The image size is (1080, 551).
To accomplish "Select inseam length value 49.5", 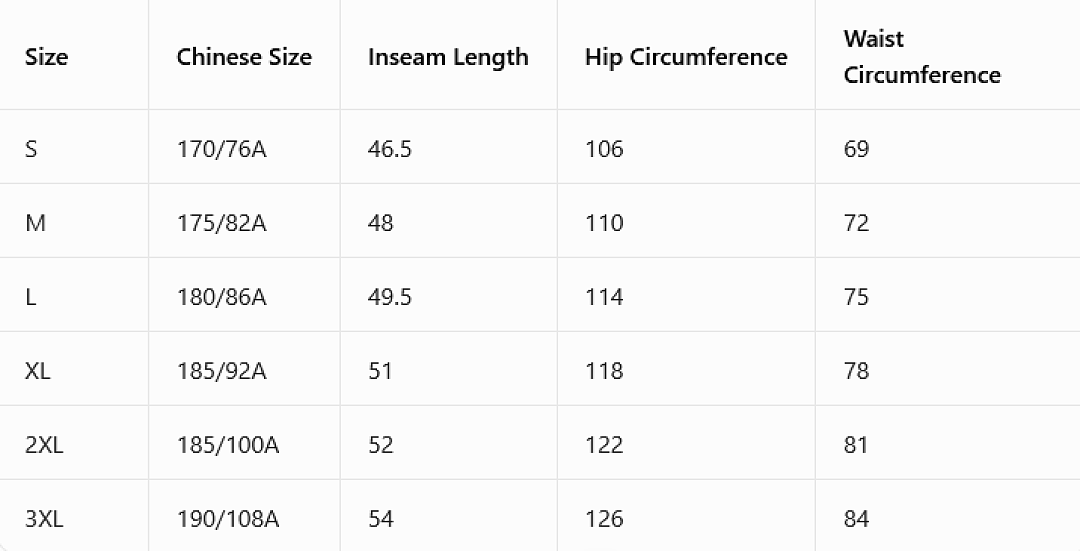I will [x=389, y=297].
